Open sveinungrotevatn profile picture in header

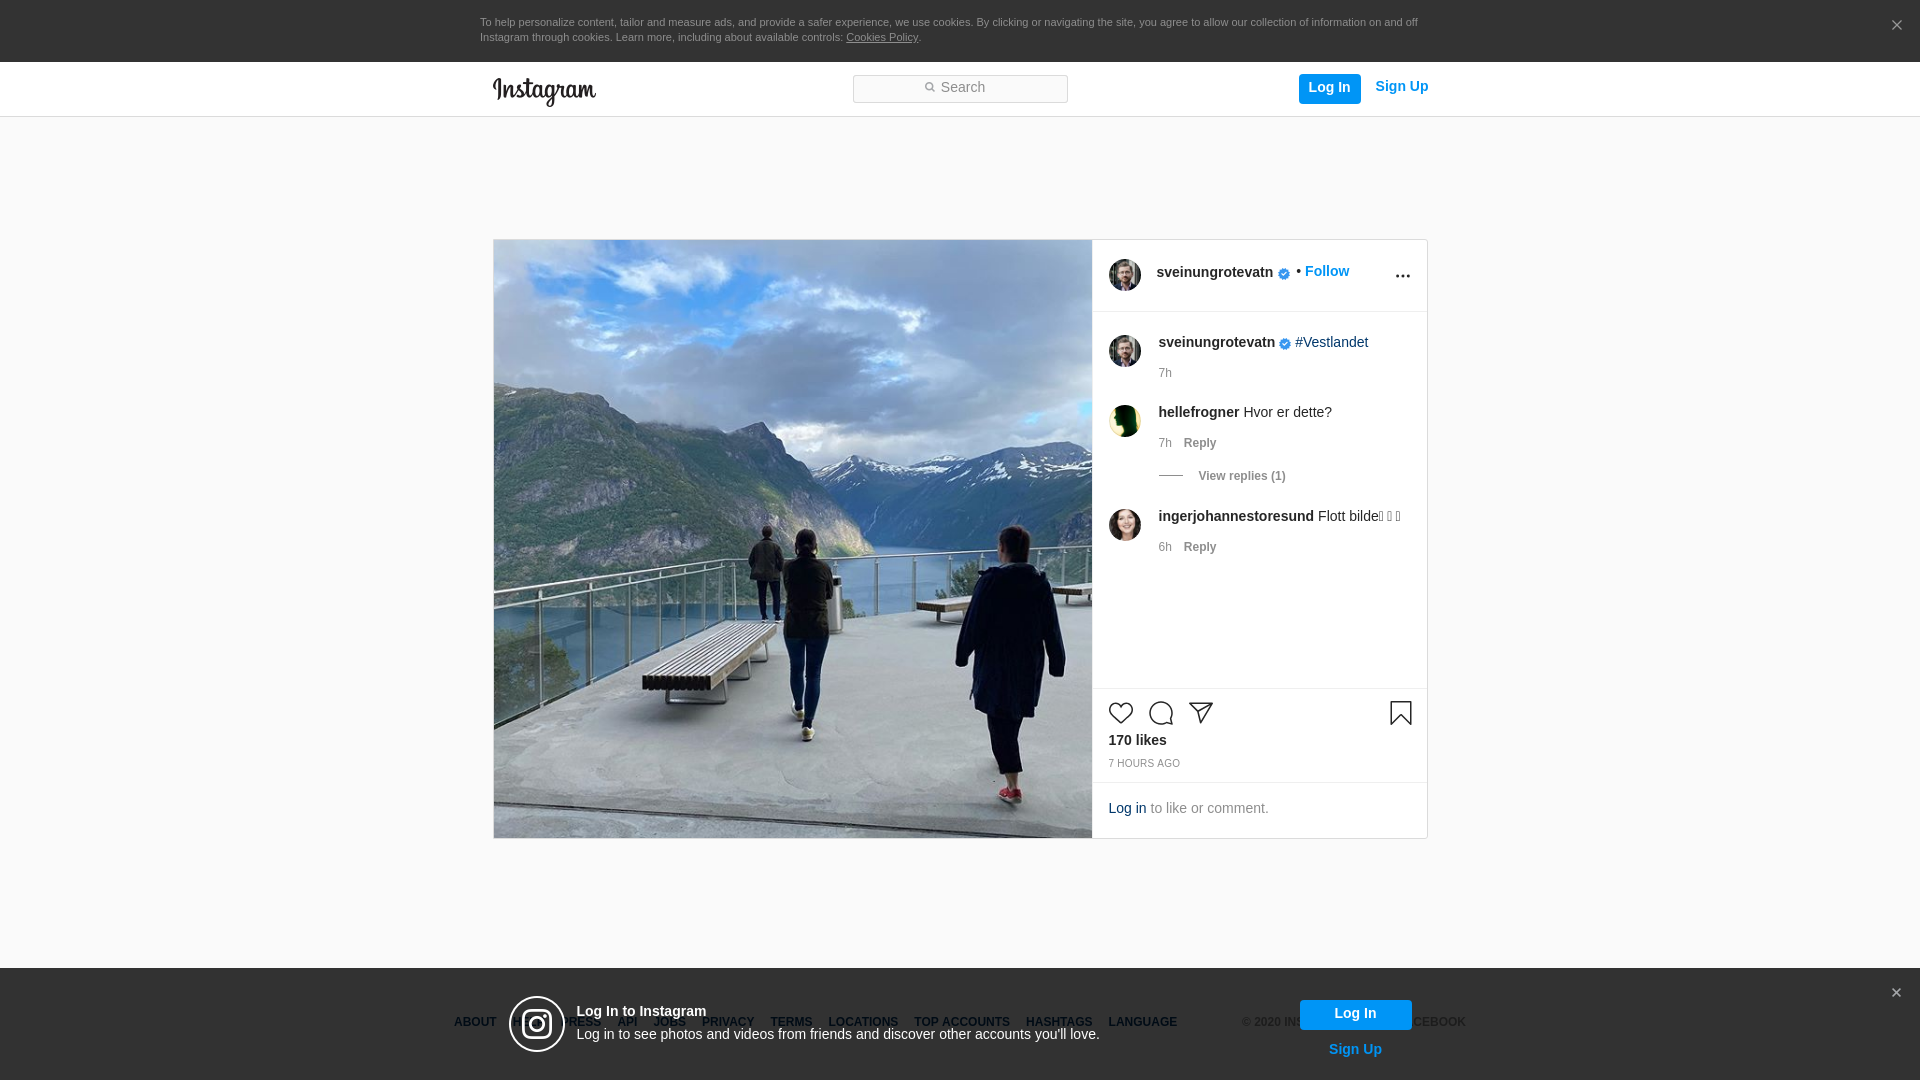1124,275
